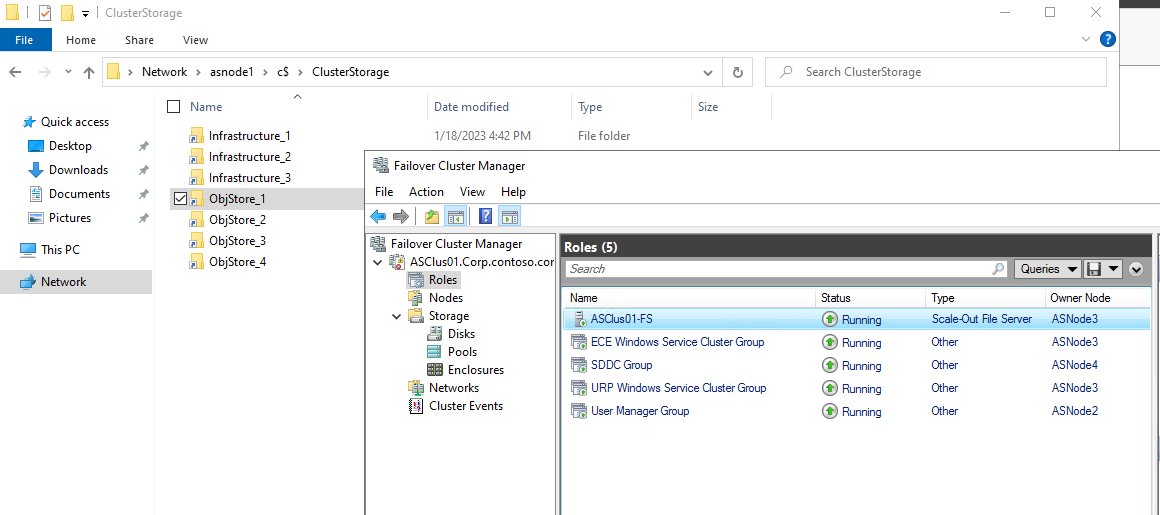Screen dimensions: 1160x515
Task: Open the File tab in Explorer
Action: pos(24,40)
